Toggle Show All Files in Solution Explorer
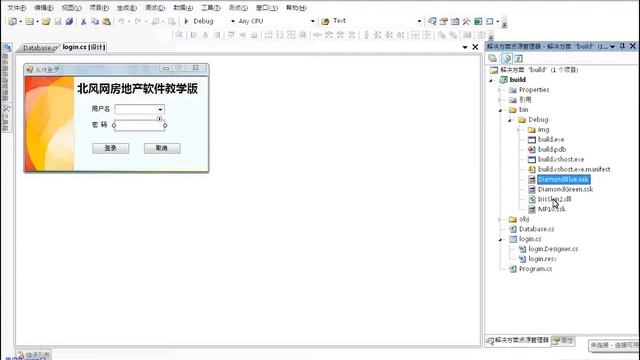 [x=507, y=58]
